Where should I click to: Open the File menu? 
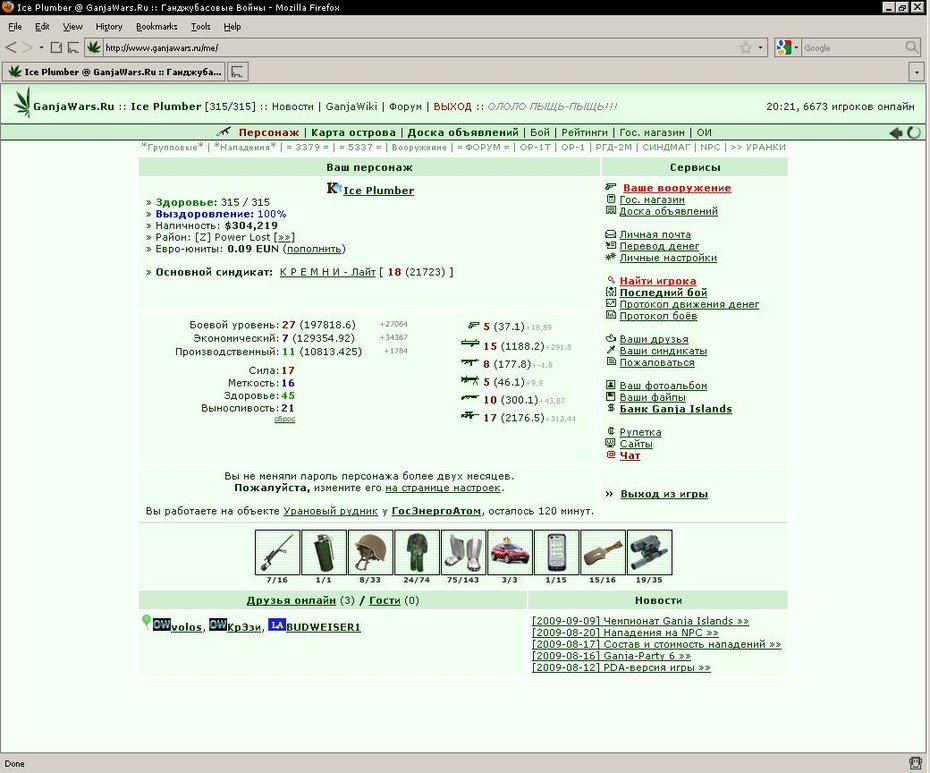pyautogui.click(x=15, y=27)
